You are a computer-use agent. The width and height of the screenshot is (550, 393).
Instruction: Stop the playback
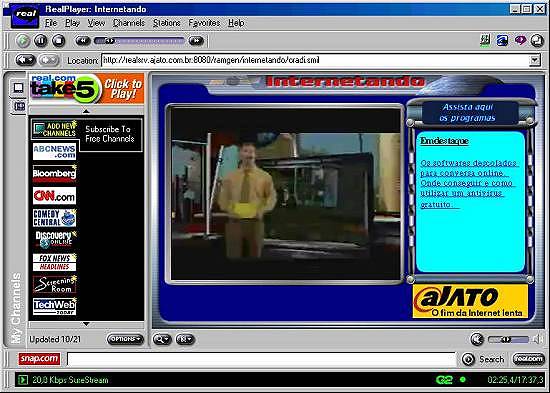point(59,41)
